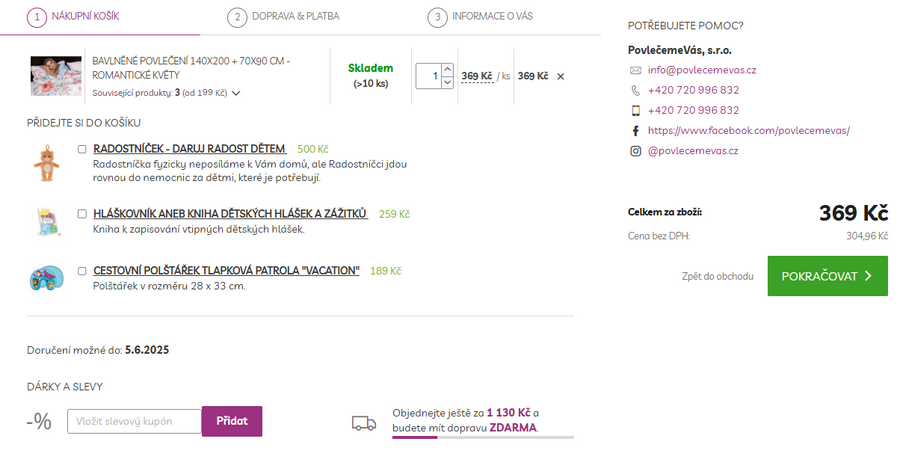The width and height of the screenshot is (900, 460).
Task: Click the Přidat coupon button
Action: pyautogui.click(x=232, y=421)
